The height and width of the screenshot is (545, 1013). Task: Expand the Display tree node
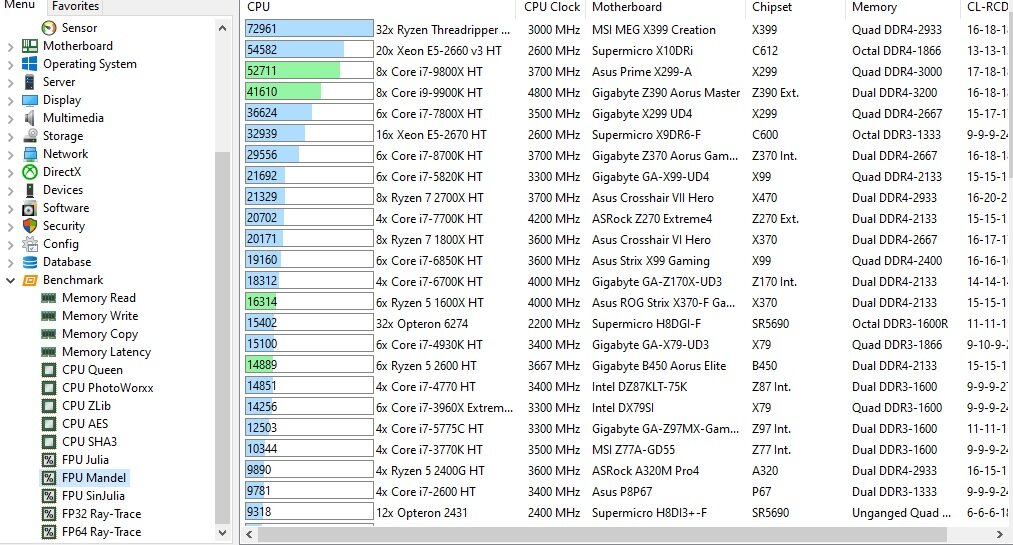tap(10, 101)
